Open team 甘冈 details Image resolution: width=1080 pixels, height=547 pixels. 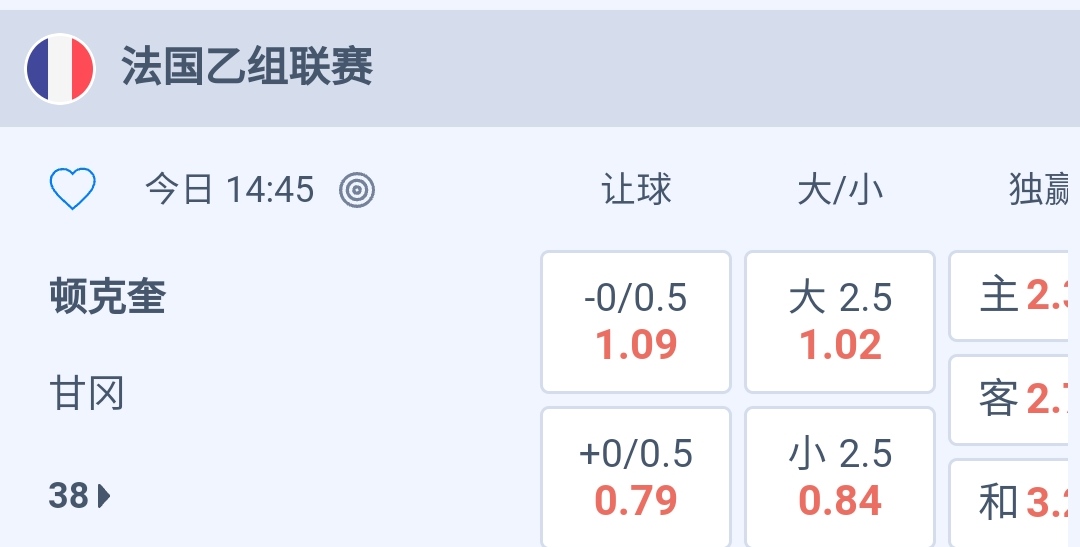click(87, 394)
